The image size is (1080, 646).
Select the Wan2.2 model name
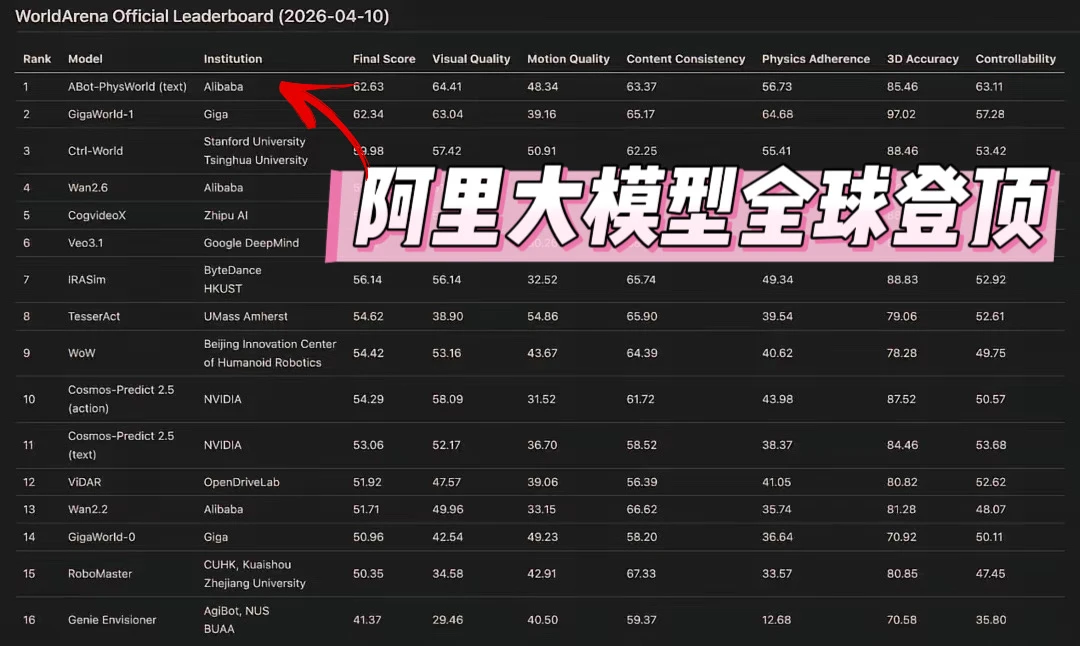point(87,510)
